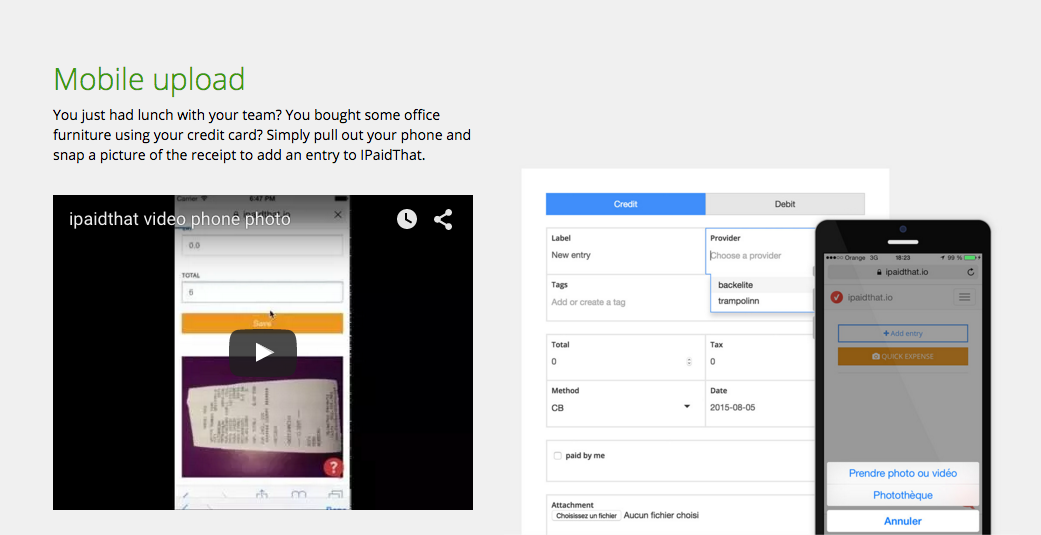
Task: Click the video share icon
Action: (x=443, y=219)
